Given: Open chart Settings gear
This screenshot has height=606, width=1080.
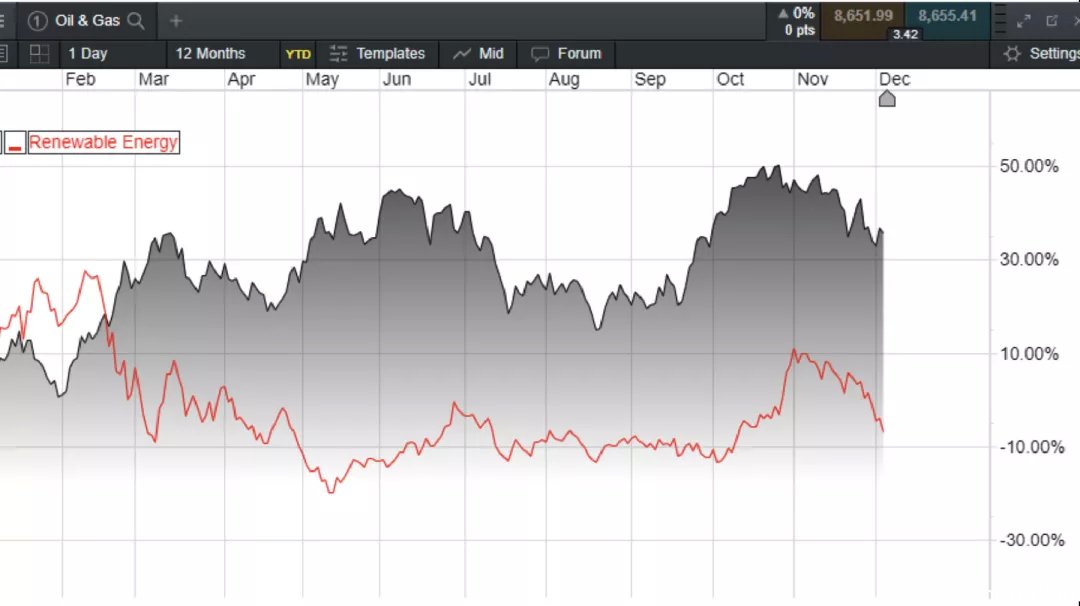Looking at the screenshot, I should point(1012,54).
